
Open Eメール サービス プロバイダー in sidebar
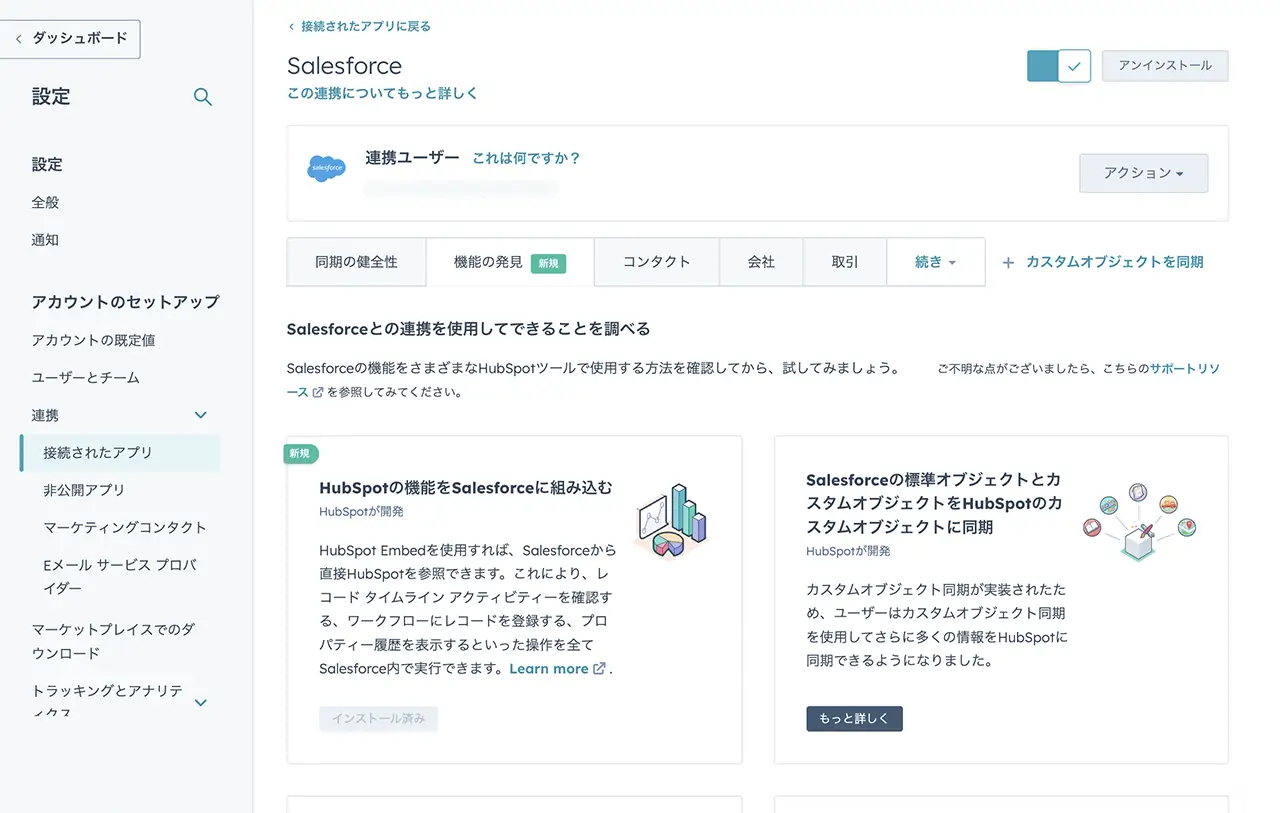120,577
